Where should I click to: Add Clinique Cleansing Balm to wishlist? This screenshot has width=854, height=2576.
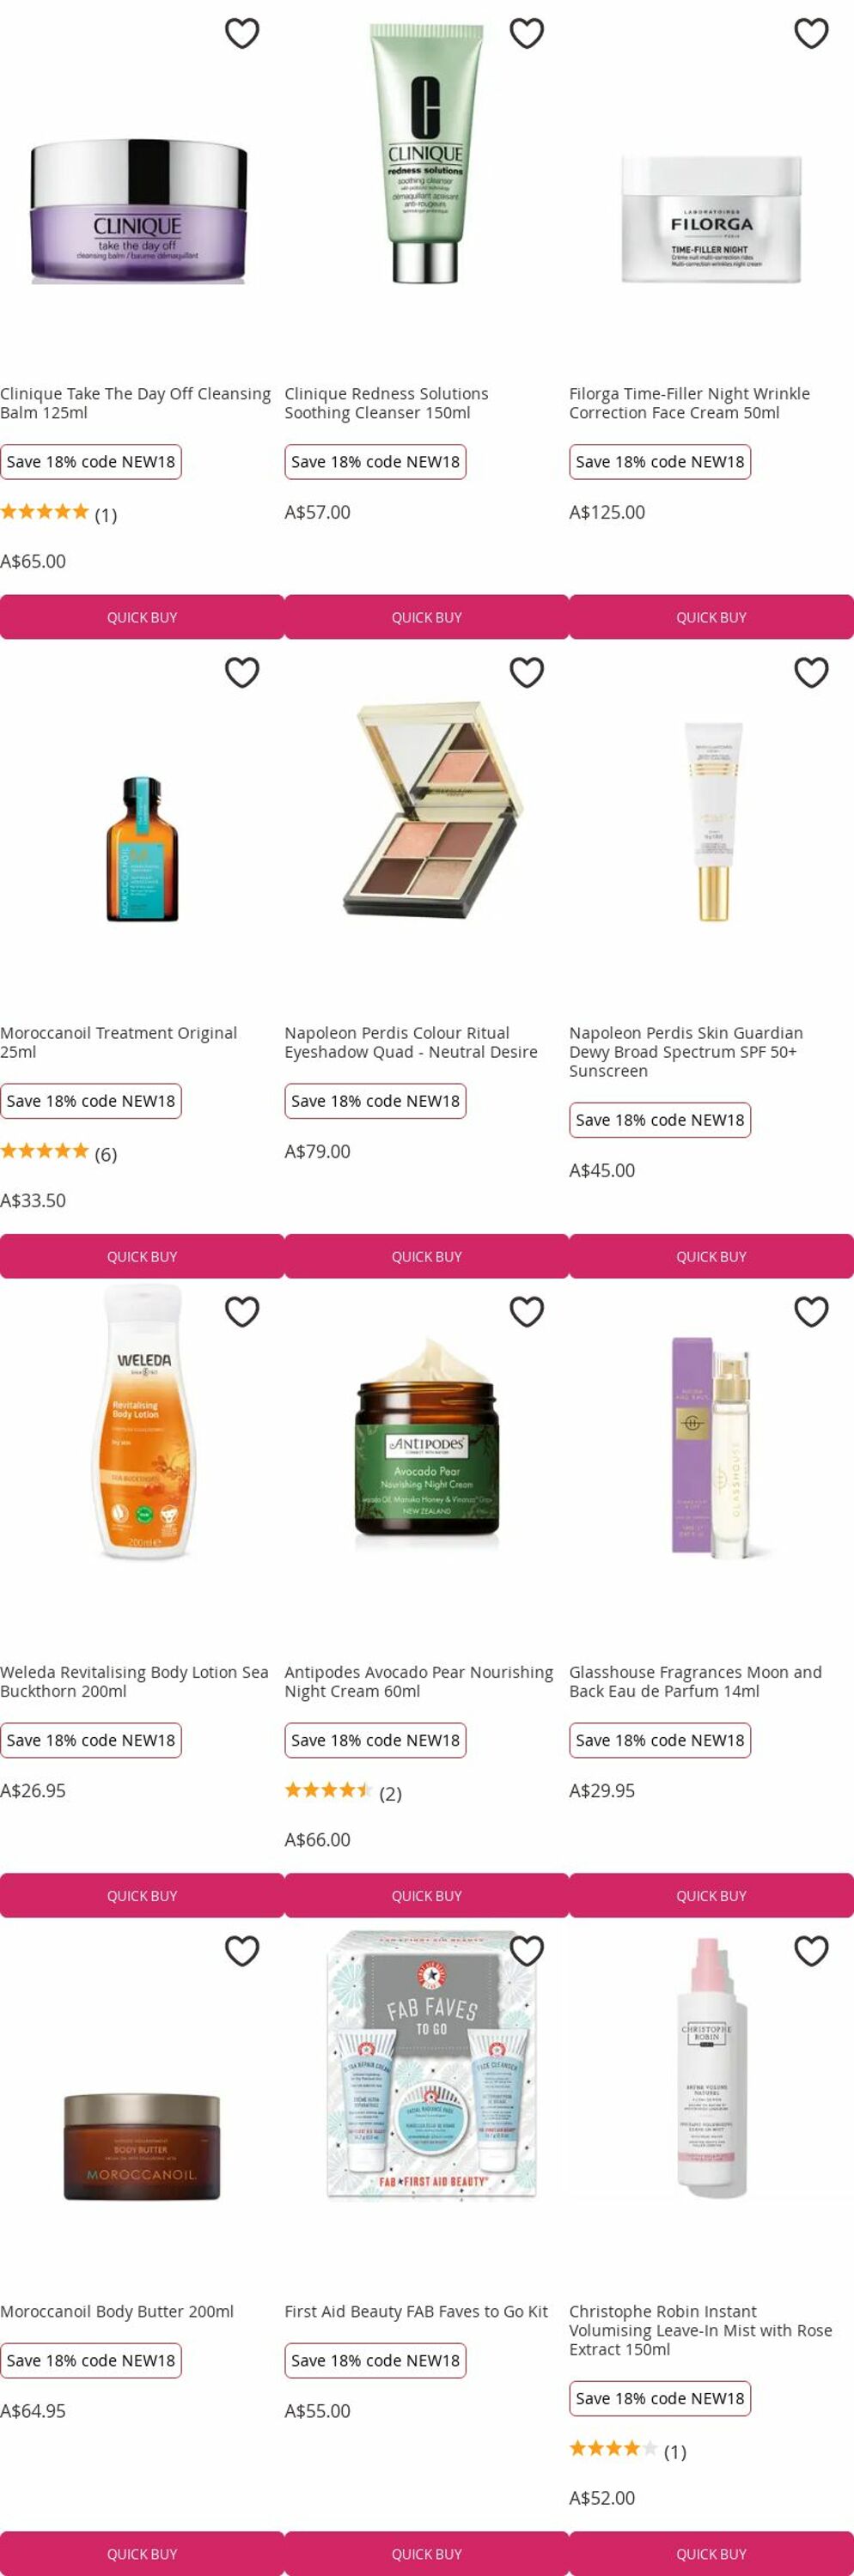tap(242, 33)
